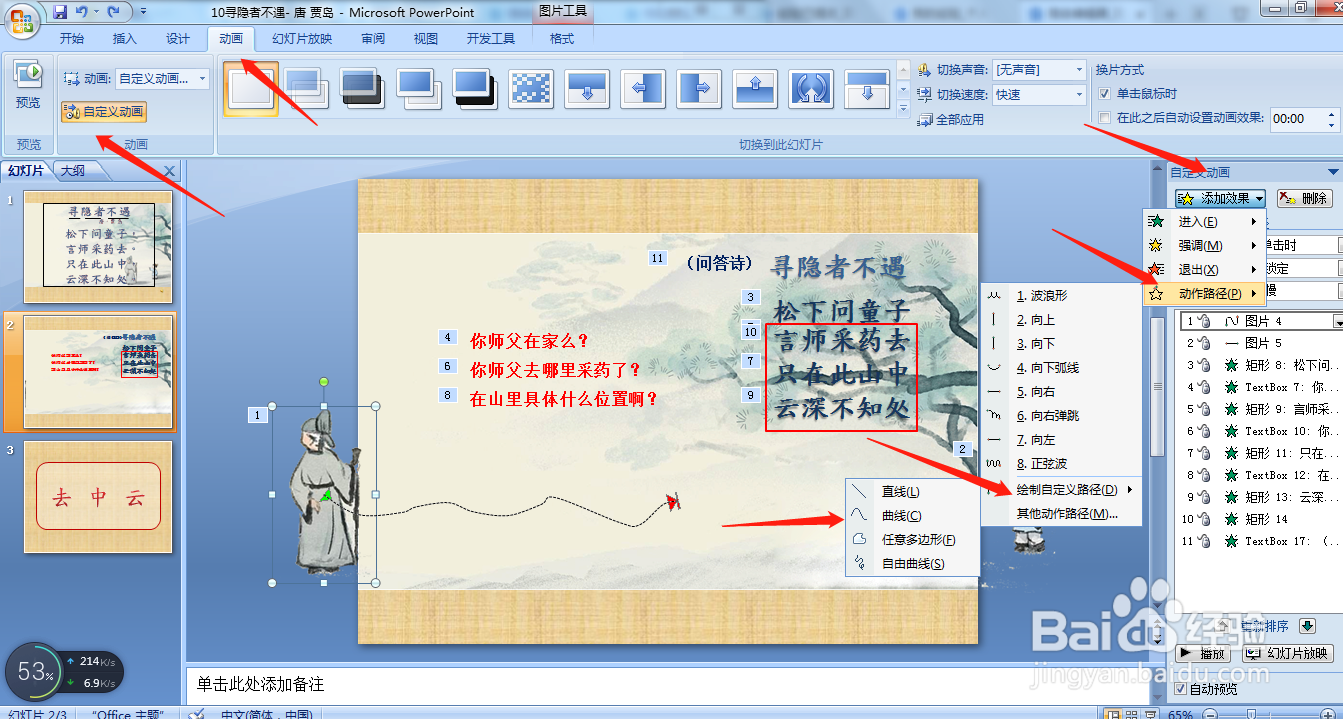Click the Redo icon in quick access toolbar
This screenshot has height=719, width=1343.
pyautogui.click(x=113, y=12)
